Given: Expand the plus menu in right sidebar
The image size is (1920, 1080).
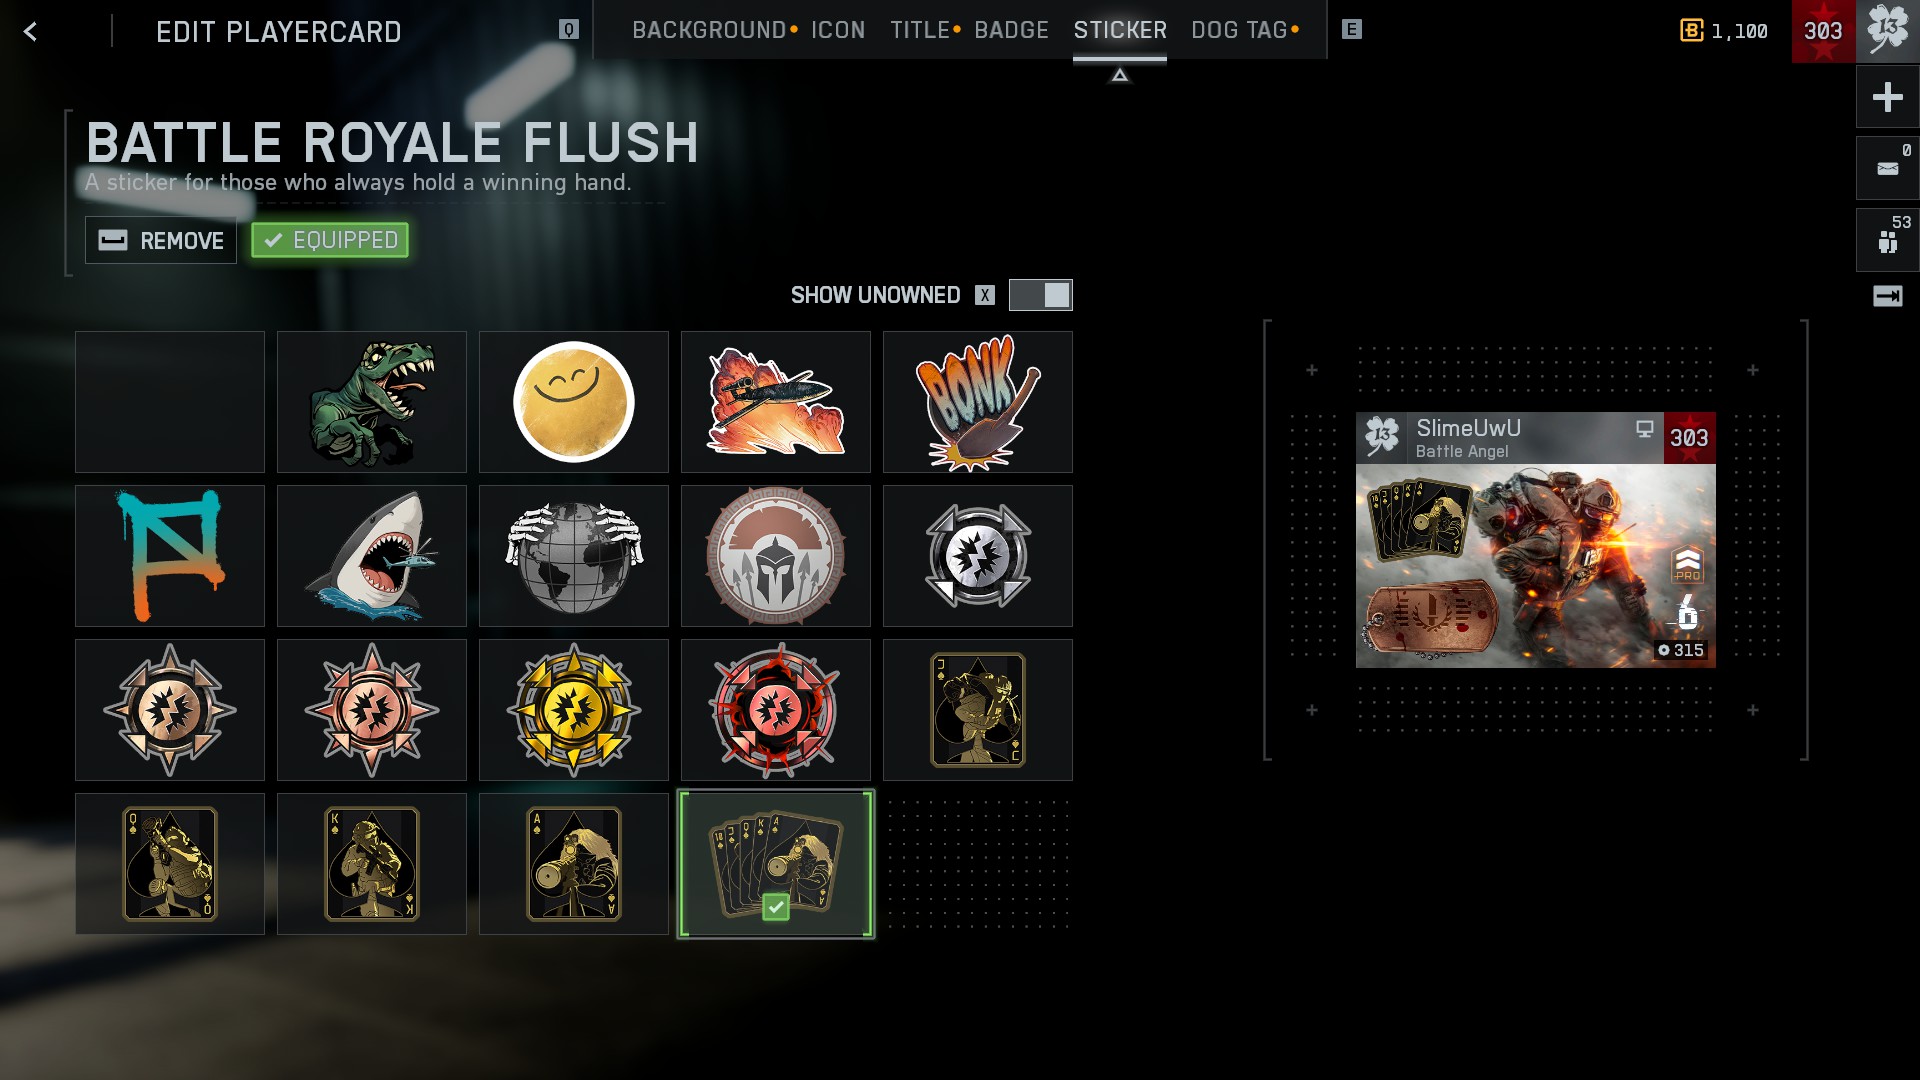Looking at the screenshot, I should [1888, 97].
